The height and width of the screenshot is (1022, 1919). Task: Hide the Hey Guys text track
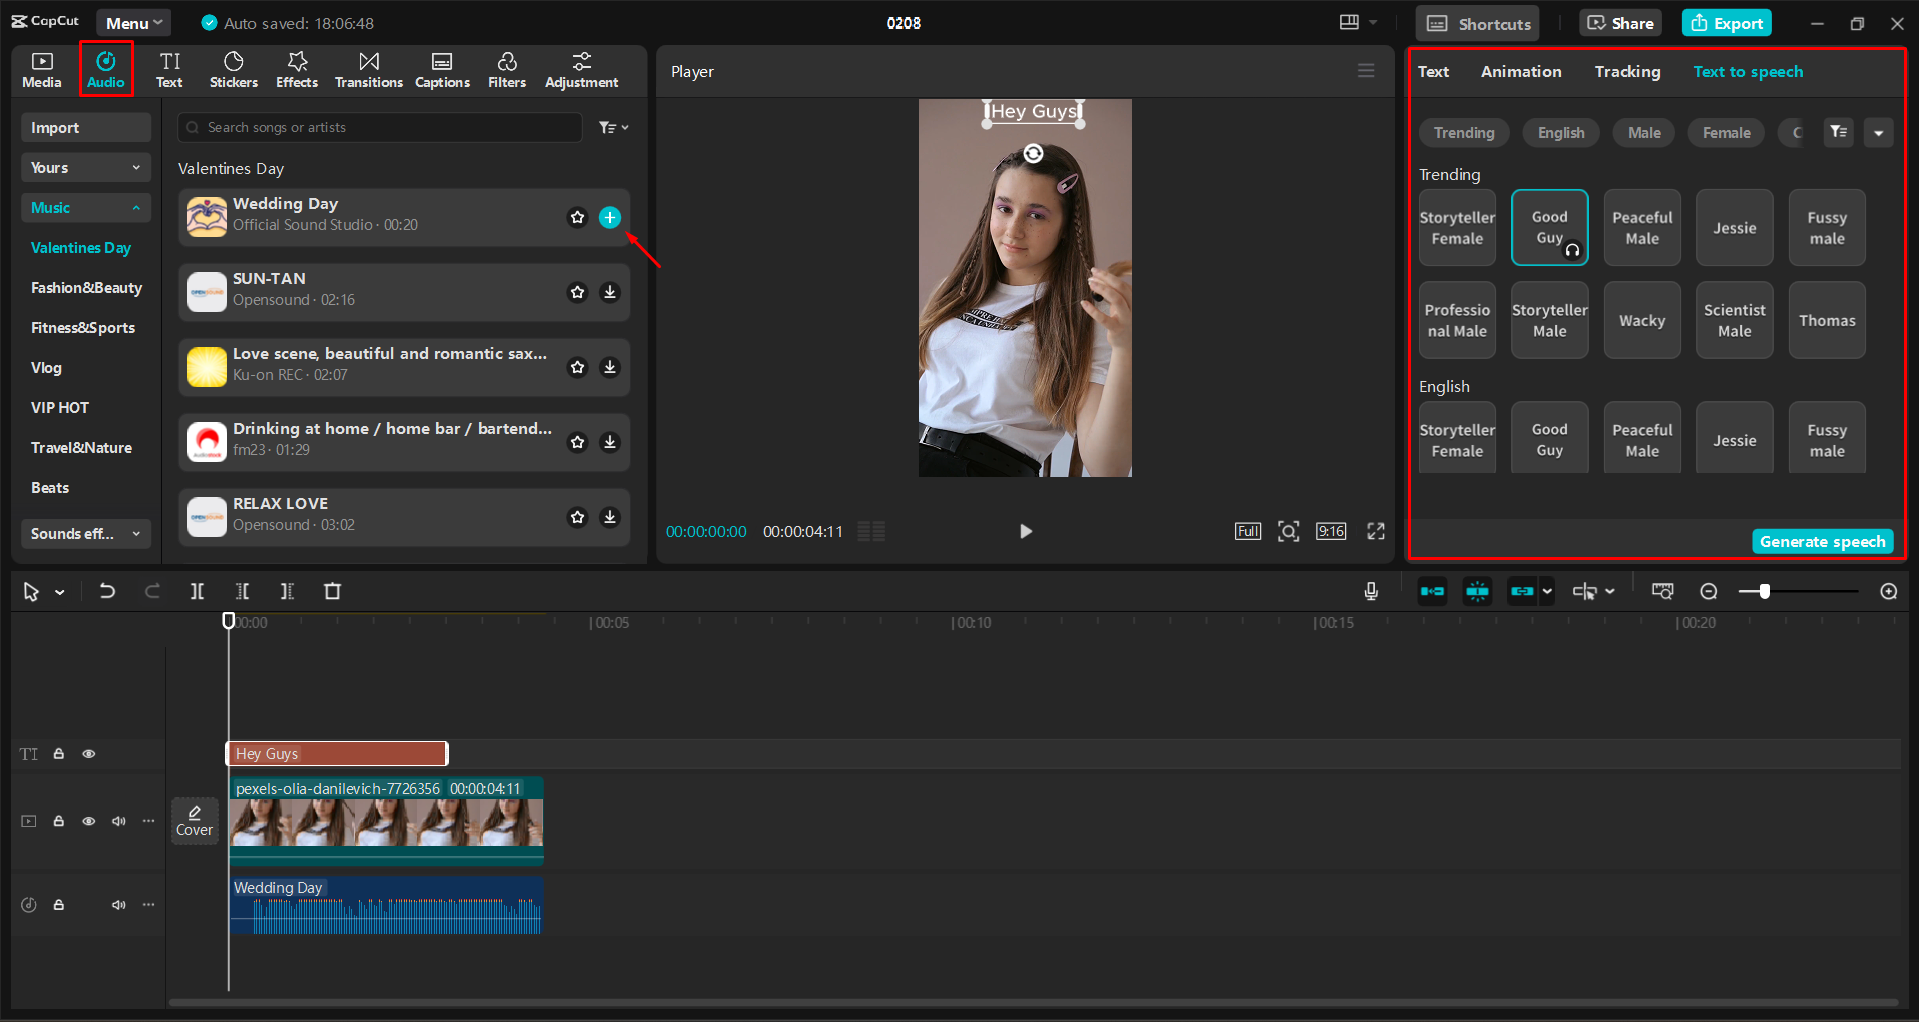89,753
